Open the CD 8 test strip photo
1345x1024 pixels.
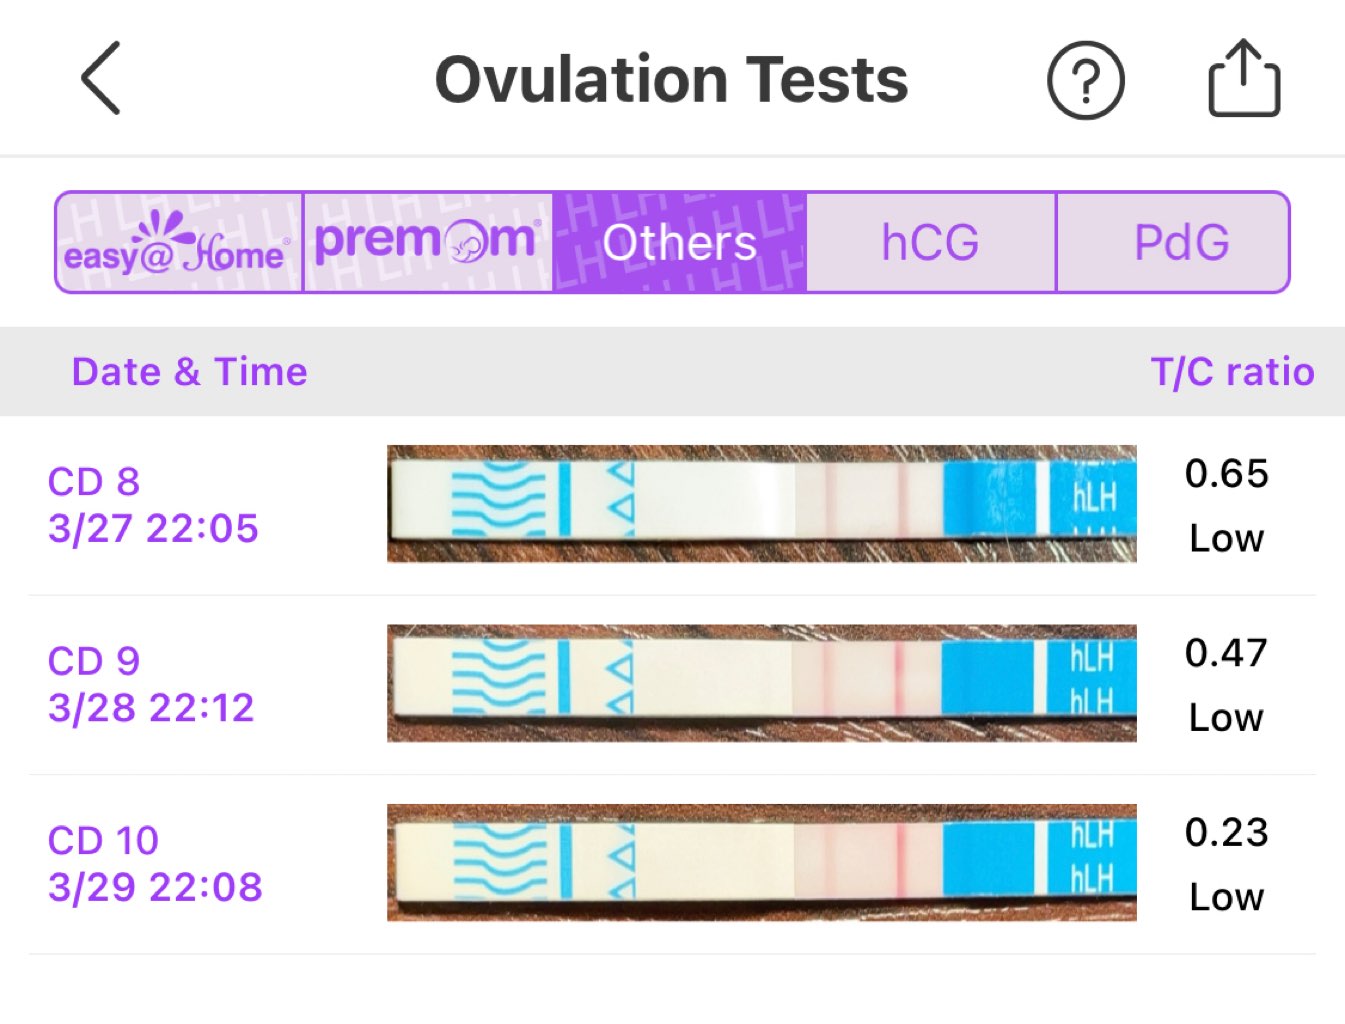tap(762, 504)
